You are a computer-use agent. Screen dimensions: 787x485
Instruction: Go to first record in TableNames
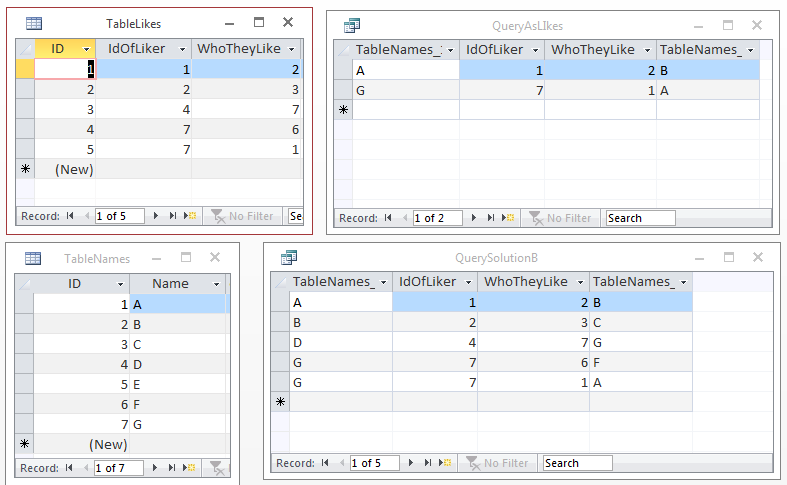pyautogui.click(x=69, y=468)
